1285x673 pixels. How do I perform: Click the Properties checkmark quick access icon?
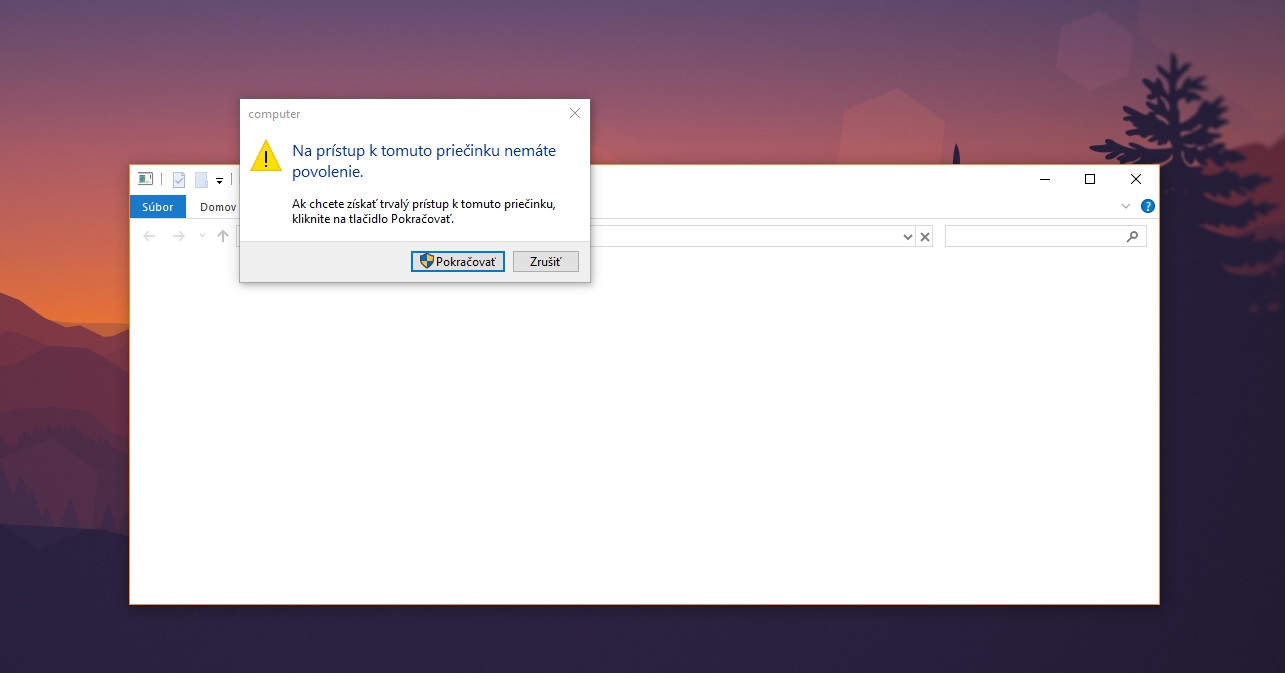[179, 180]
